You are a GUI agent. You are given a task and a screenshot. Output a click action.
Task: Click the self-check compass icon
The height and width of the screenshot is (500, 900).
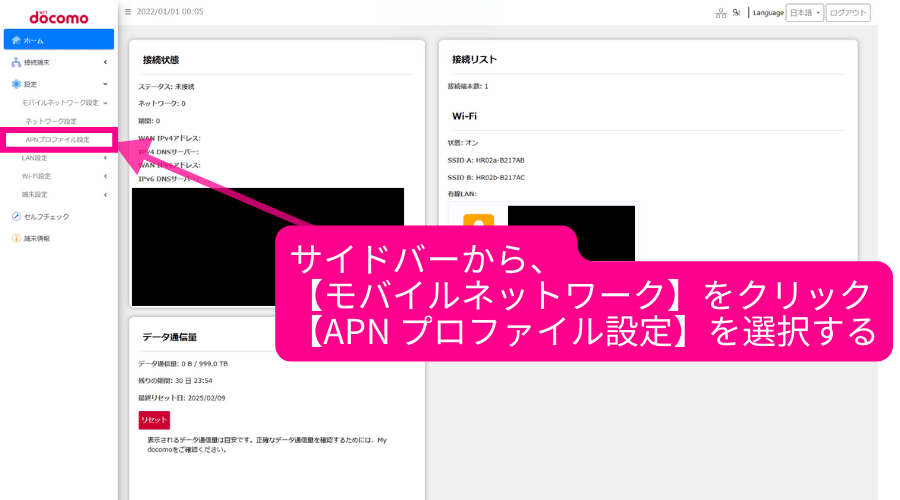pyautogui.click(x=16, y=216)
